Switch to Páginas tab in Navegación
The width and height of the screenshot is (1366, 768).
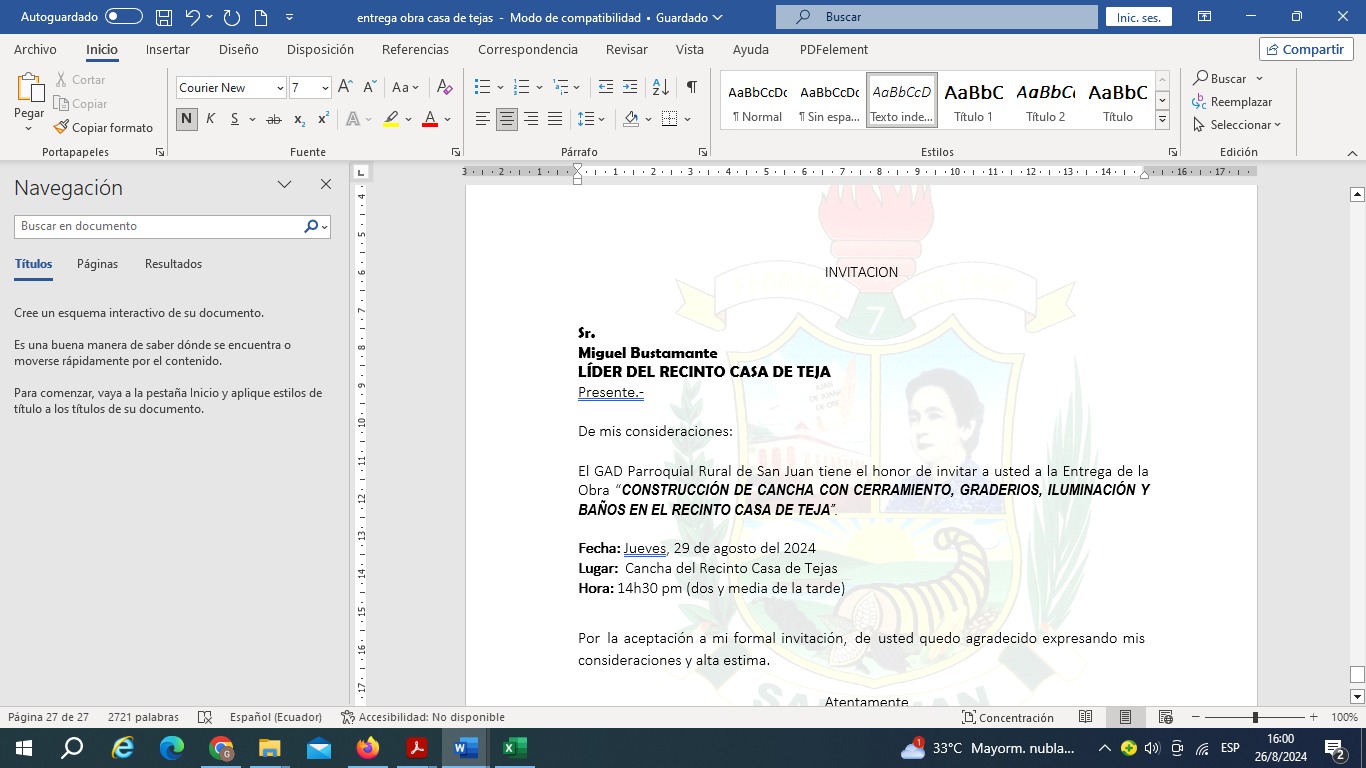pos(97,264)
